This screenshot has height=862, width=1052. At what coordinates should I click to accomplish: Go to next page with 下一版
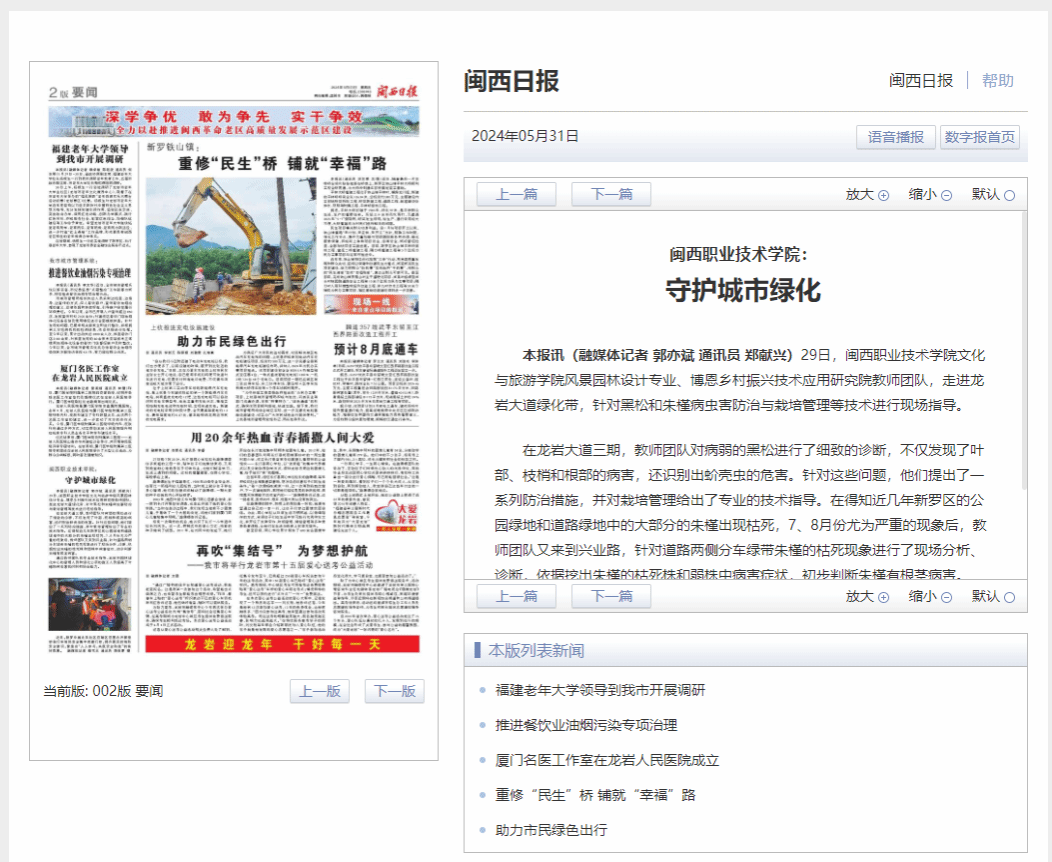(394, 691)
